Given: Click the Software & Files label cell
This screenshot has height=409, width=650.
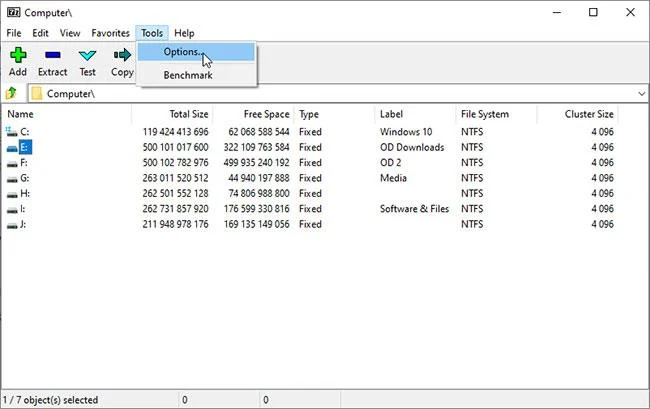Looking at the screenshot, I should [x=414, y=208].
